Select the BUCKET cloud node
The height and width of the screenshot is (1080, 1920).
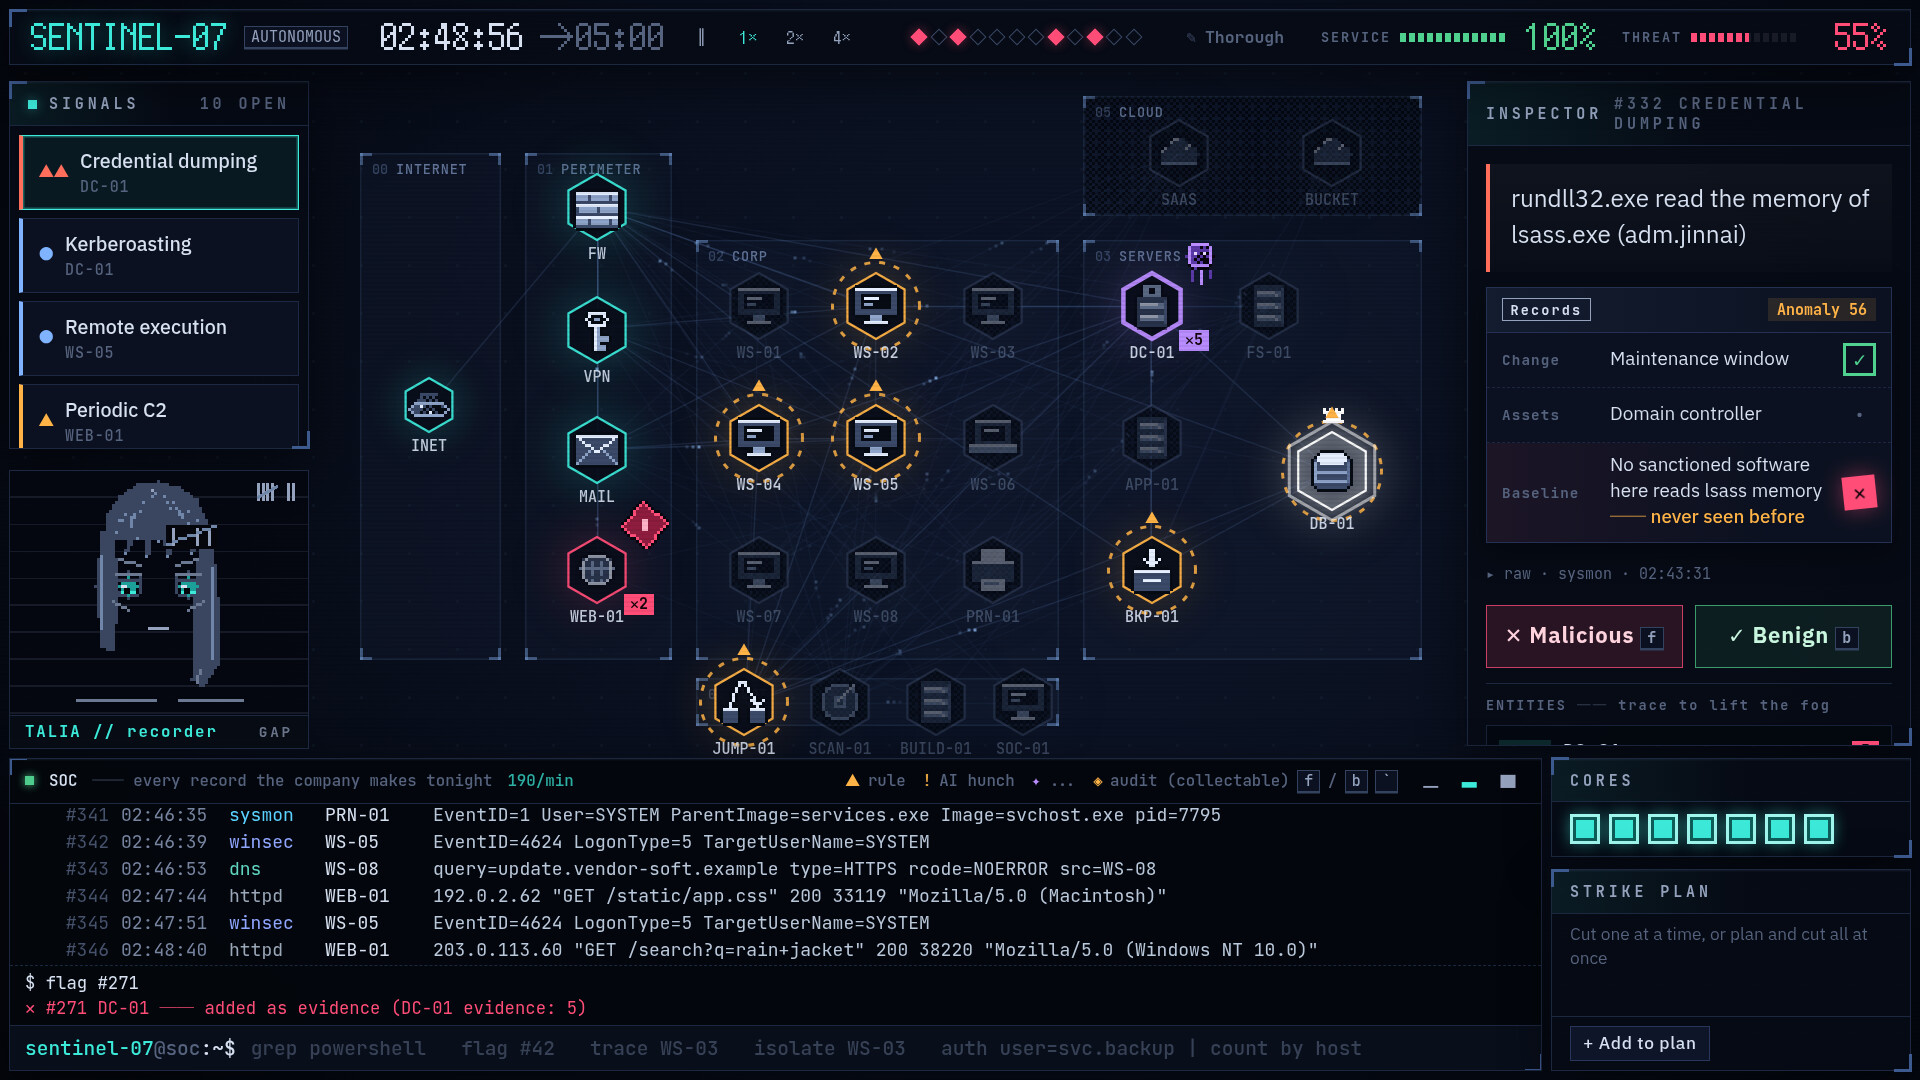point(1332,153)
